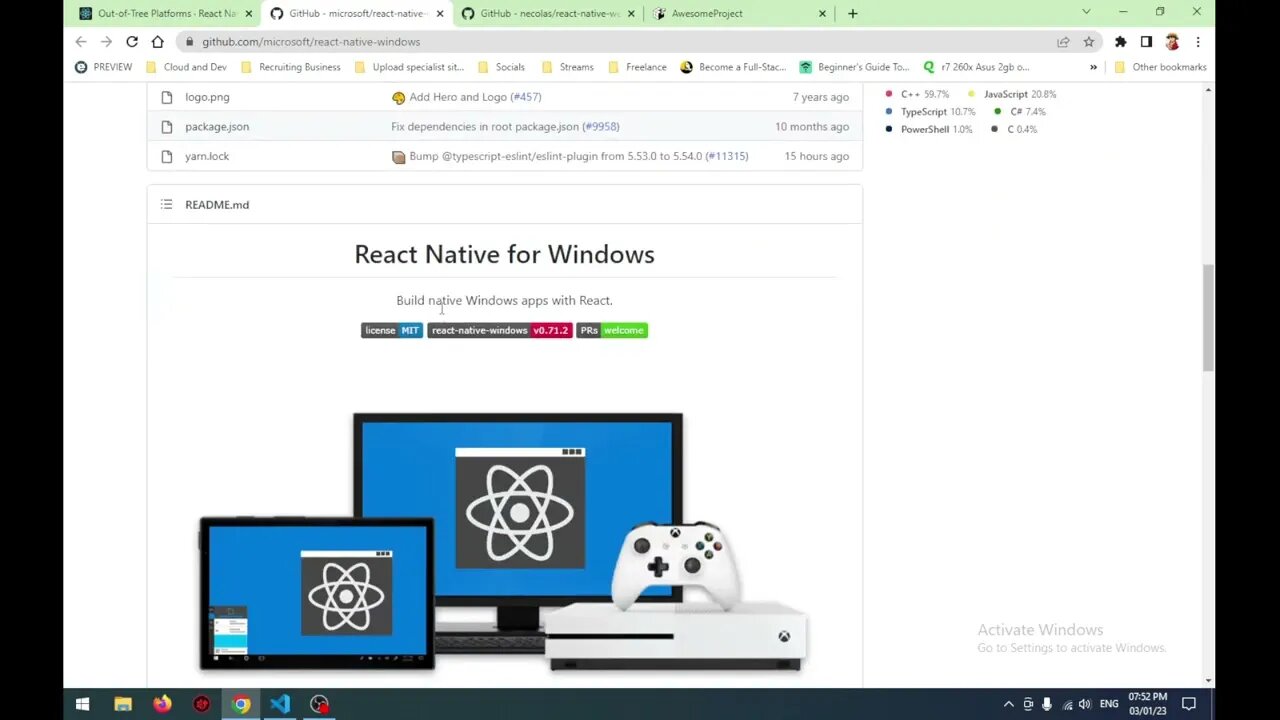
Task: Launch Firefox from the taskbar
Action: point(162,704)
